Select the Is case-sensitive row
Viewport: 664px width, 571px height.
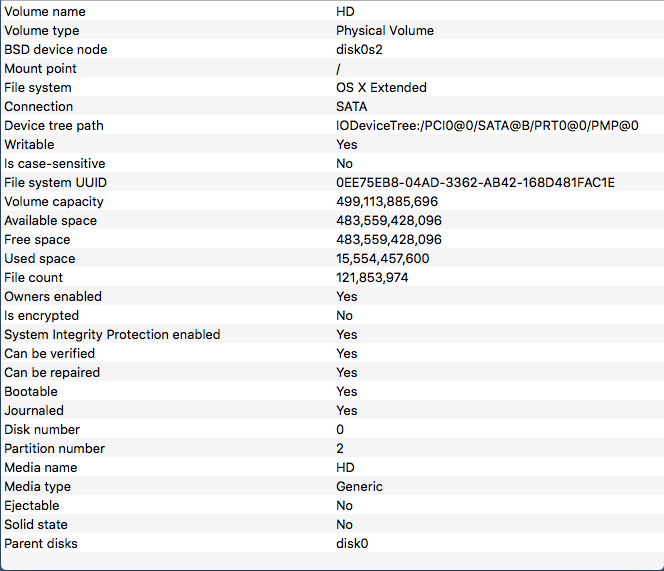coord(332,164)
